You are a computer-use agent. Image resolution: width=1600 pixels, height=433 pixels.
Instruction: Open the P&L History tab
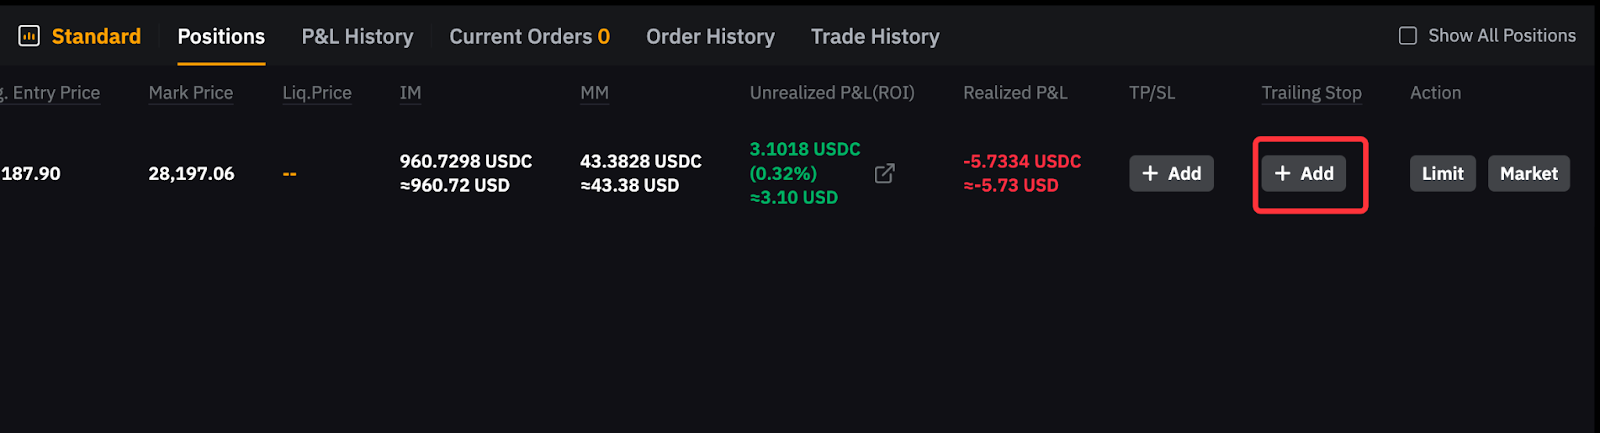[x=357, y=37]
